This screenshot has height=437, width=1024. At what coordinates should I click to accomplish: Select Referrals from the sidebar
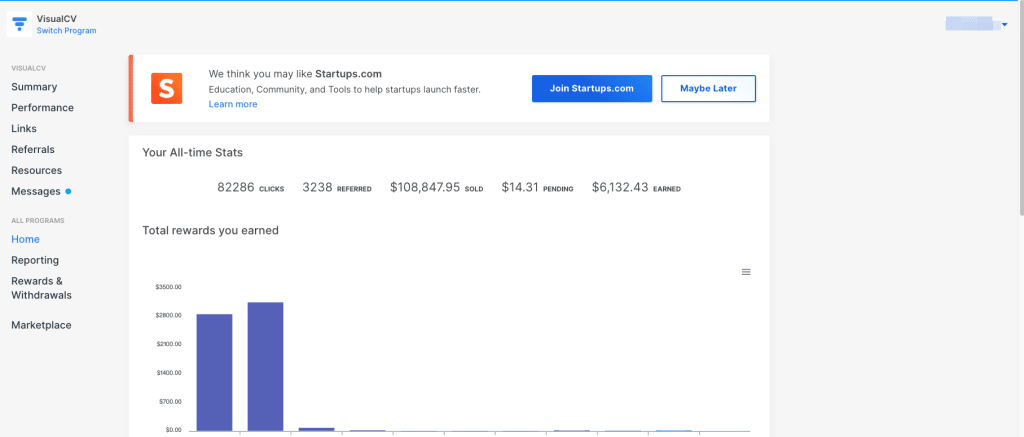point(33,150)
